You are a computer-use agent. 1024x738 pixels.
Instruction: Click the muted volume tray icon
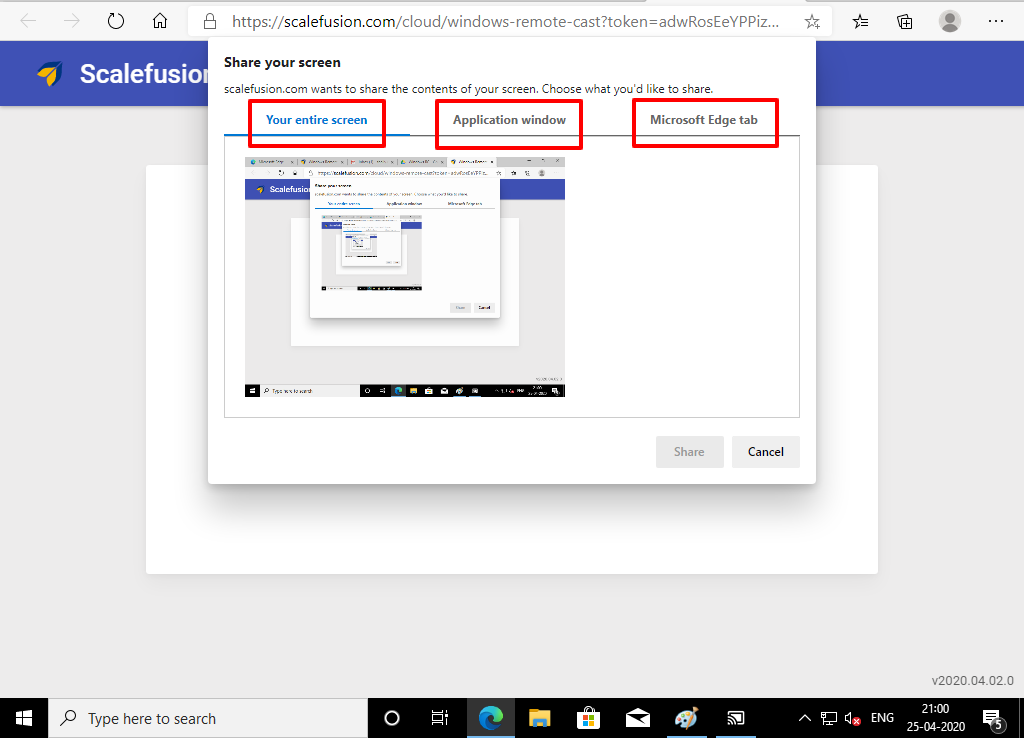point(853,718)
